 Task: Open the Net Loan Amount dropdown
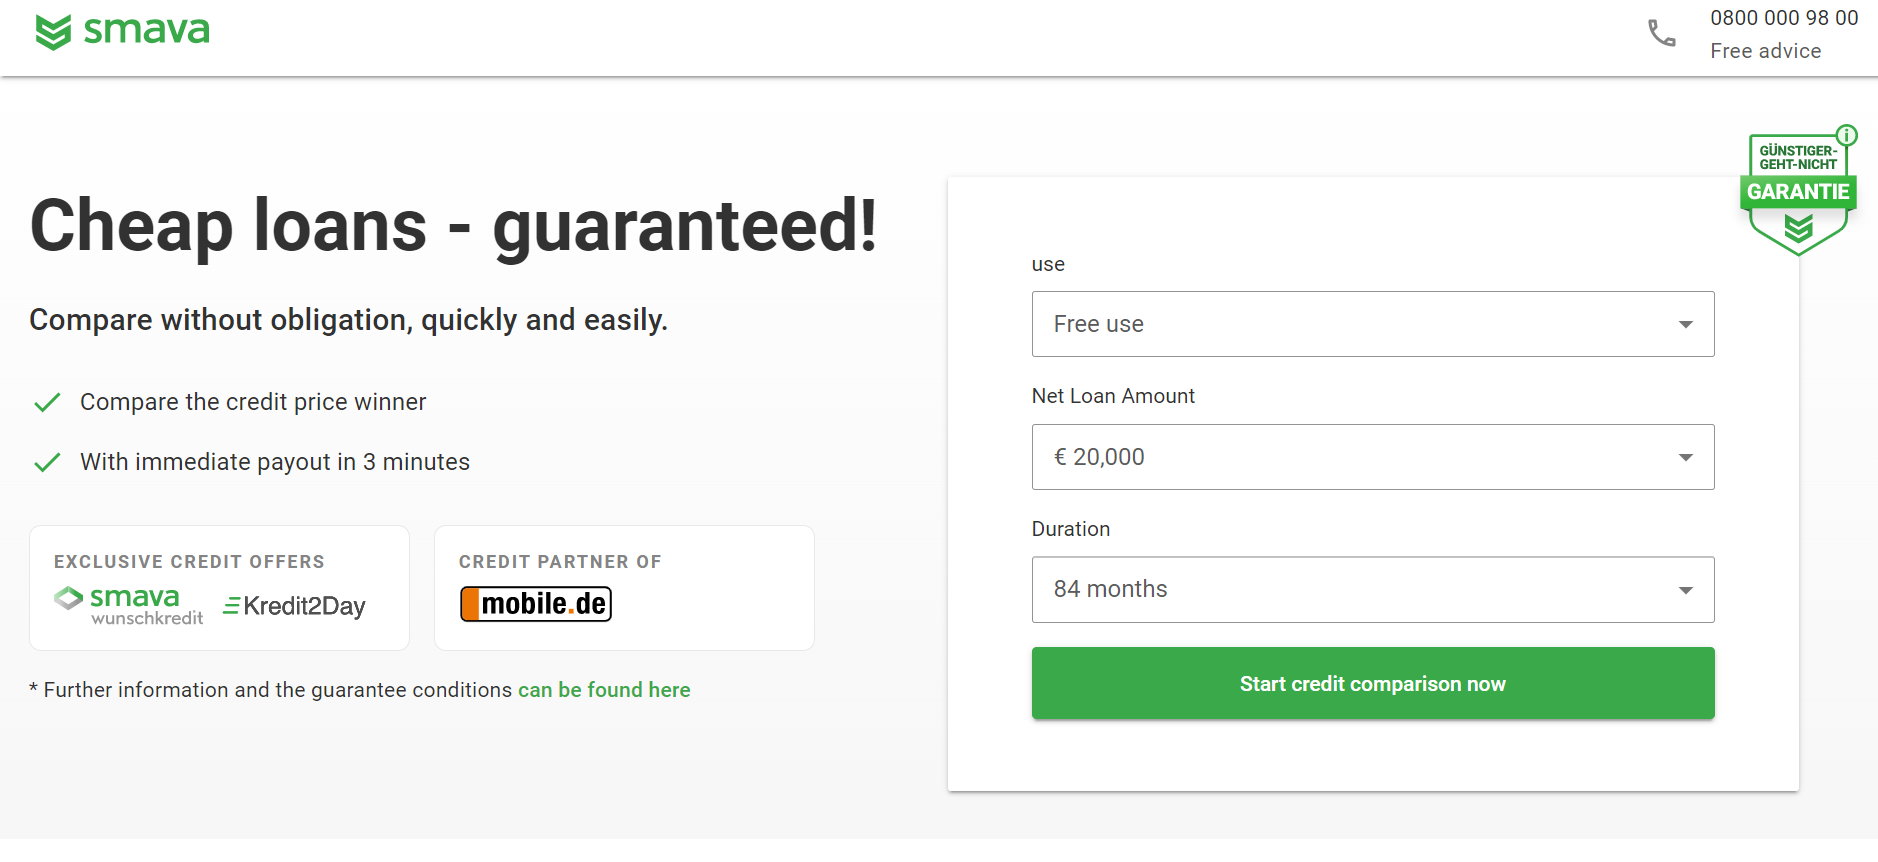point(1372,457)
